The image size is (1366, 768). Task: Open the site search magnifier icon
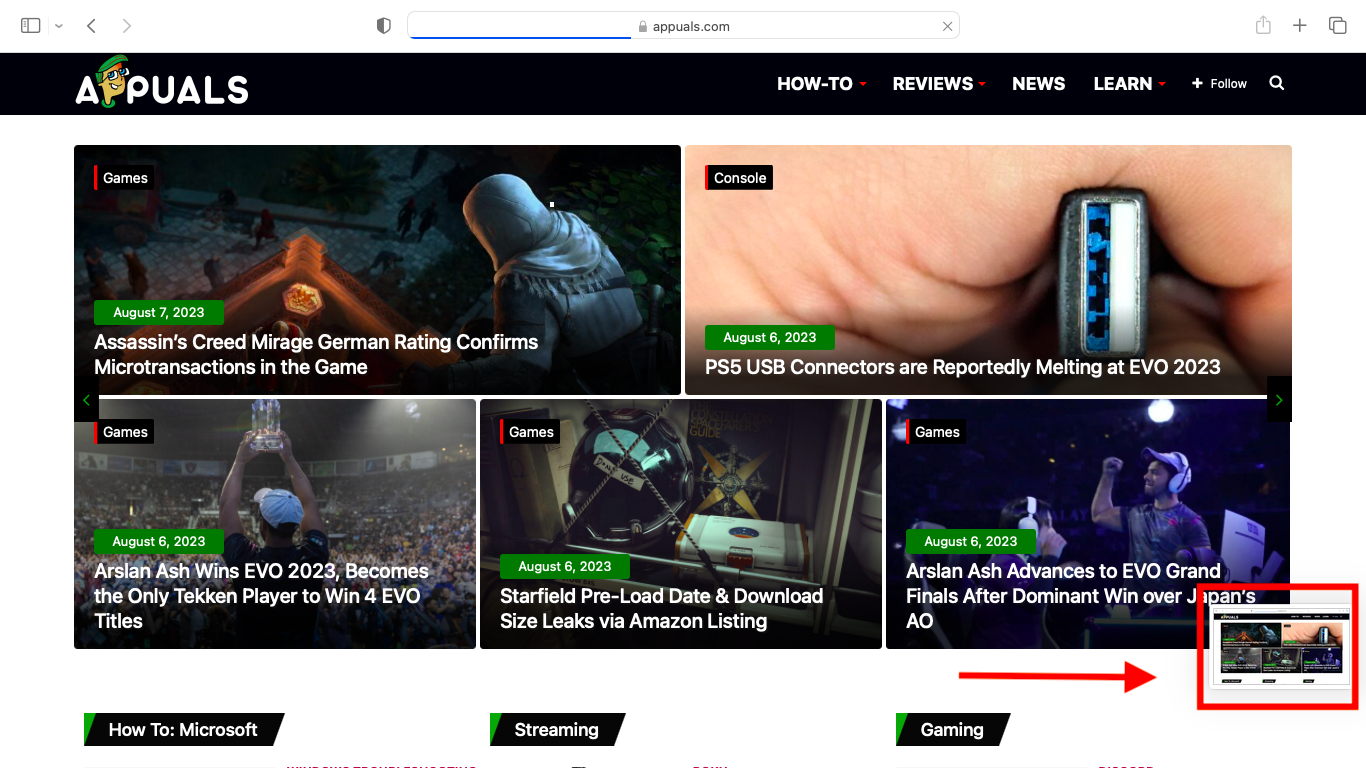(x=1276, y=83)
